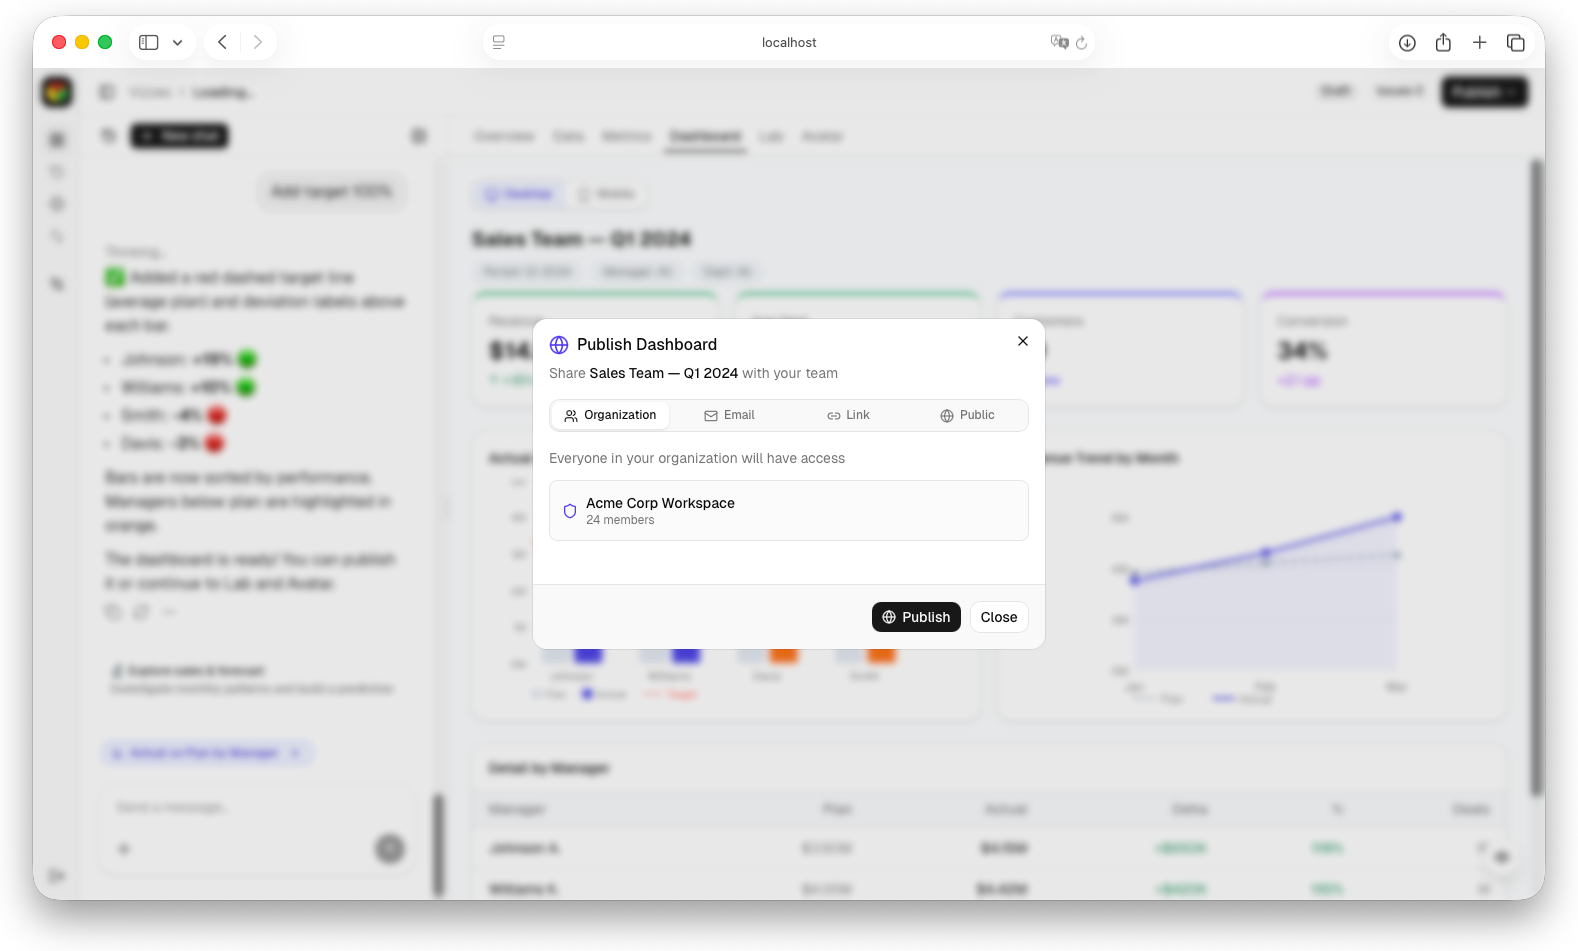
Task: Open a new browser tab
Action: point(1479,42)
